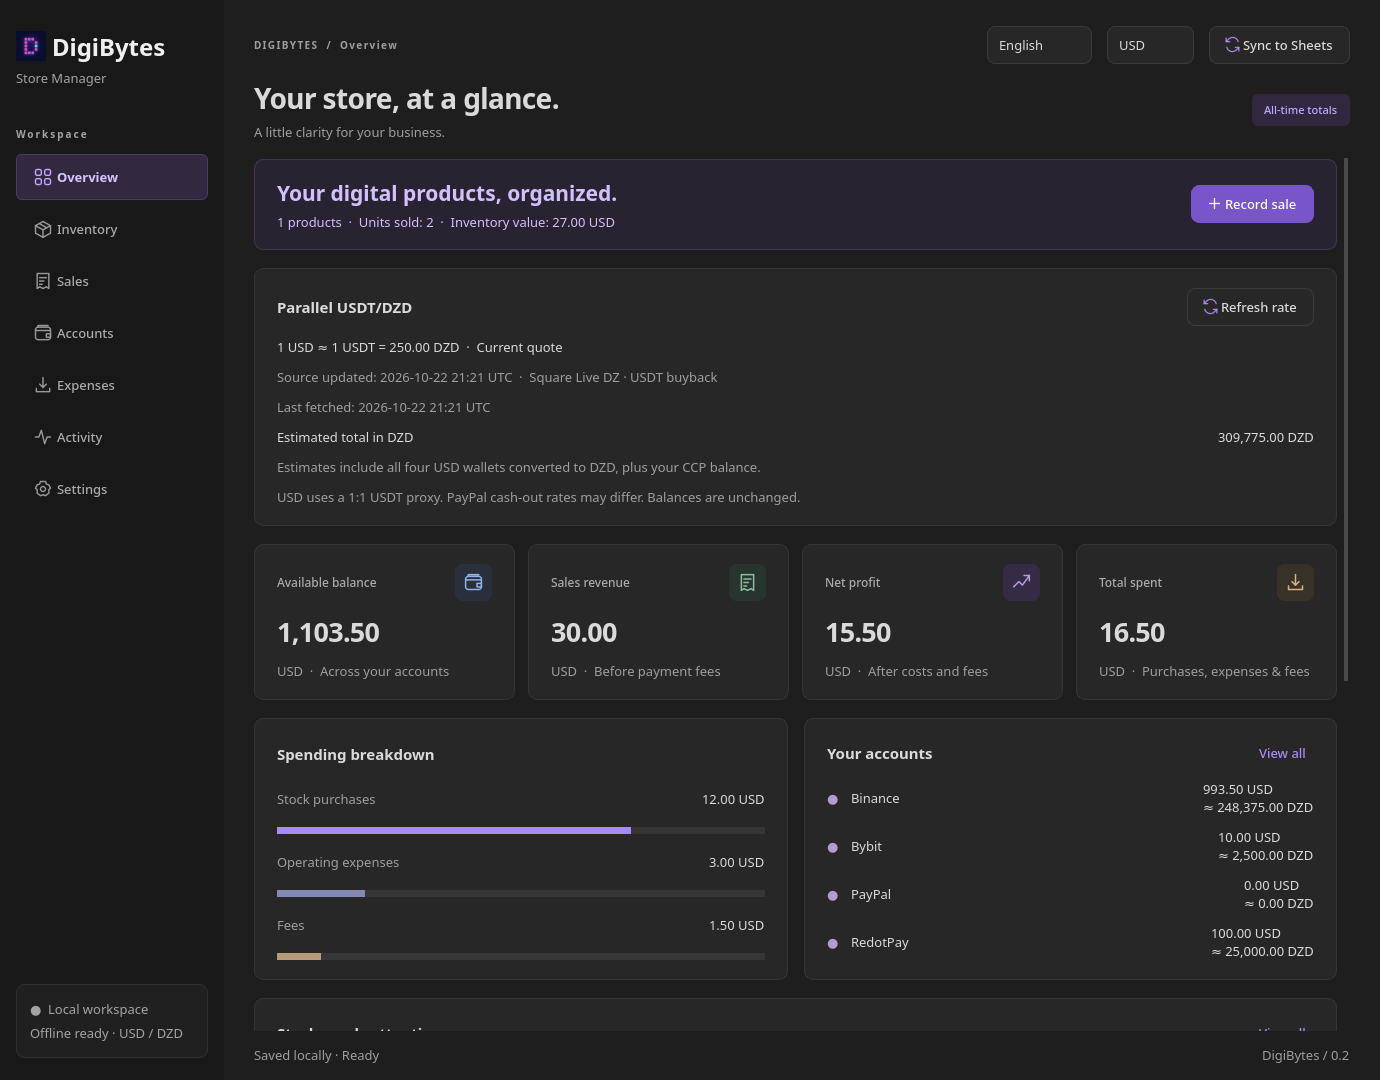Click the Fees progress bar
The width and height of the screenshot is (1380, 1080).
click(x=521, y=956)
